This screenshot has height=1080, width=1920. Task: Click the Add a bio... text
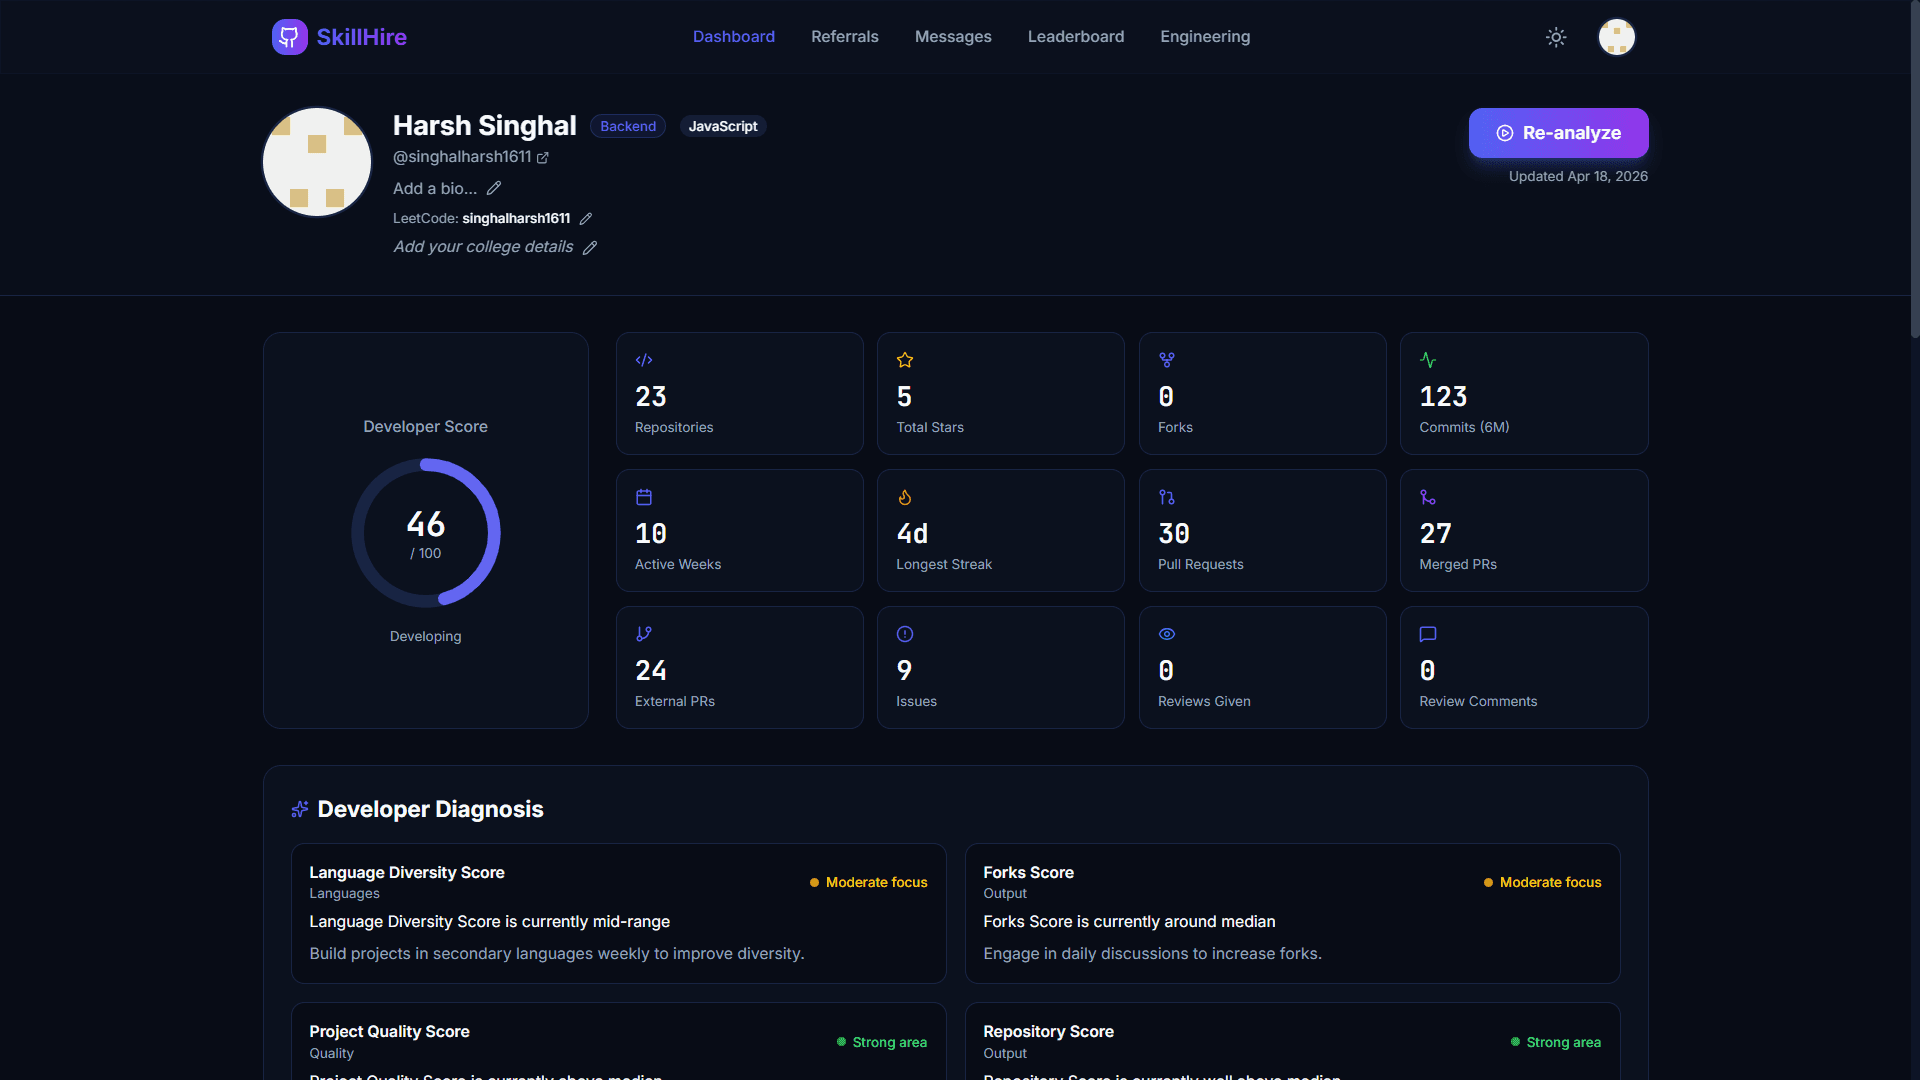pyautogui.click(x=435, y=188)
